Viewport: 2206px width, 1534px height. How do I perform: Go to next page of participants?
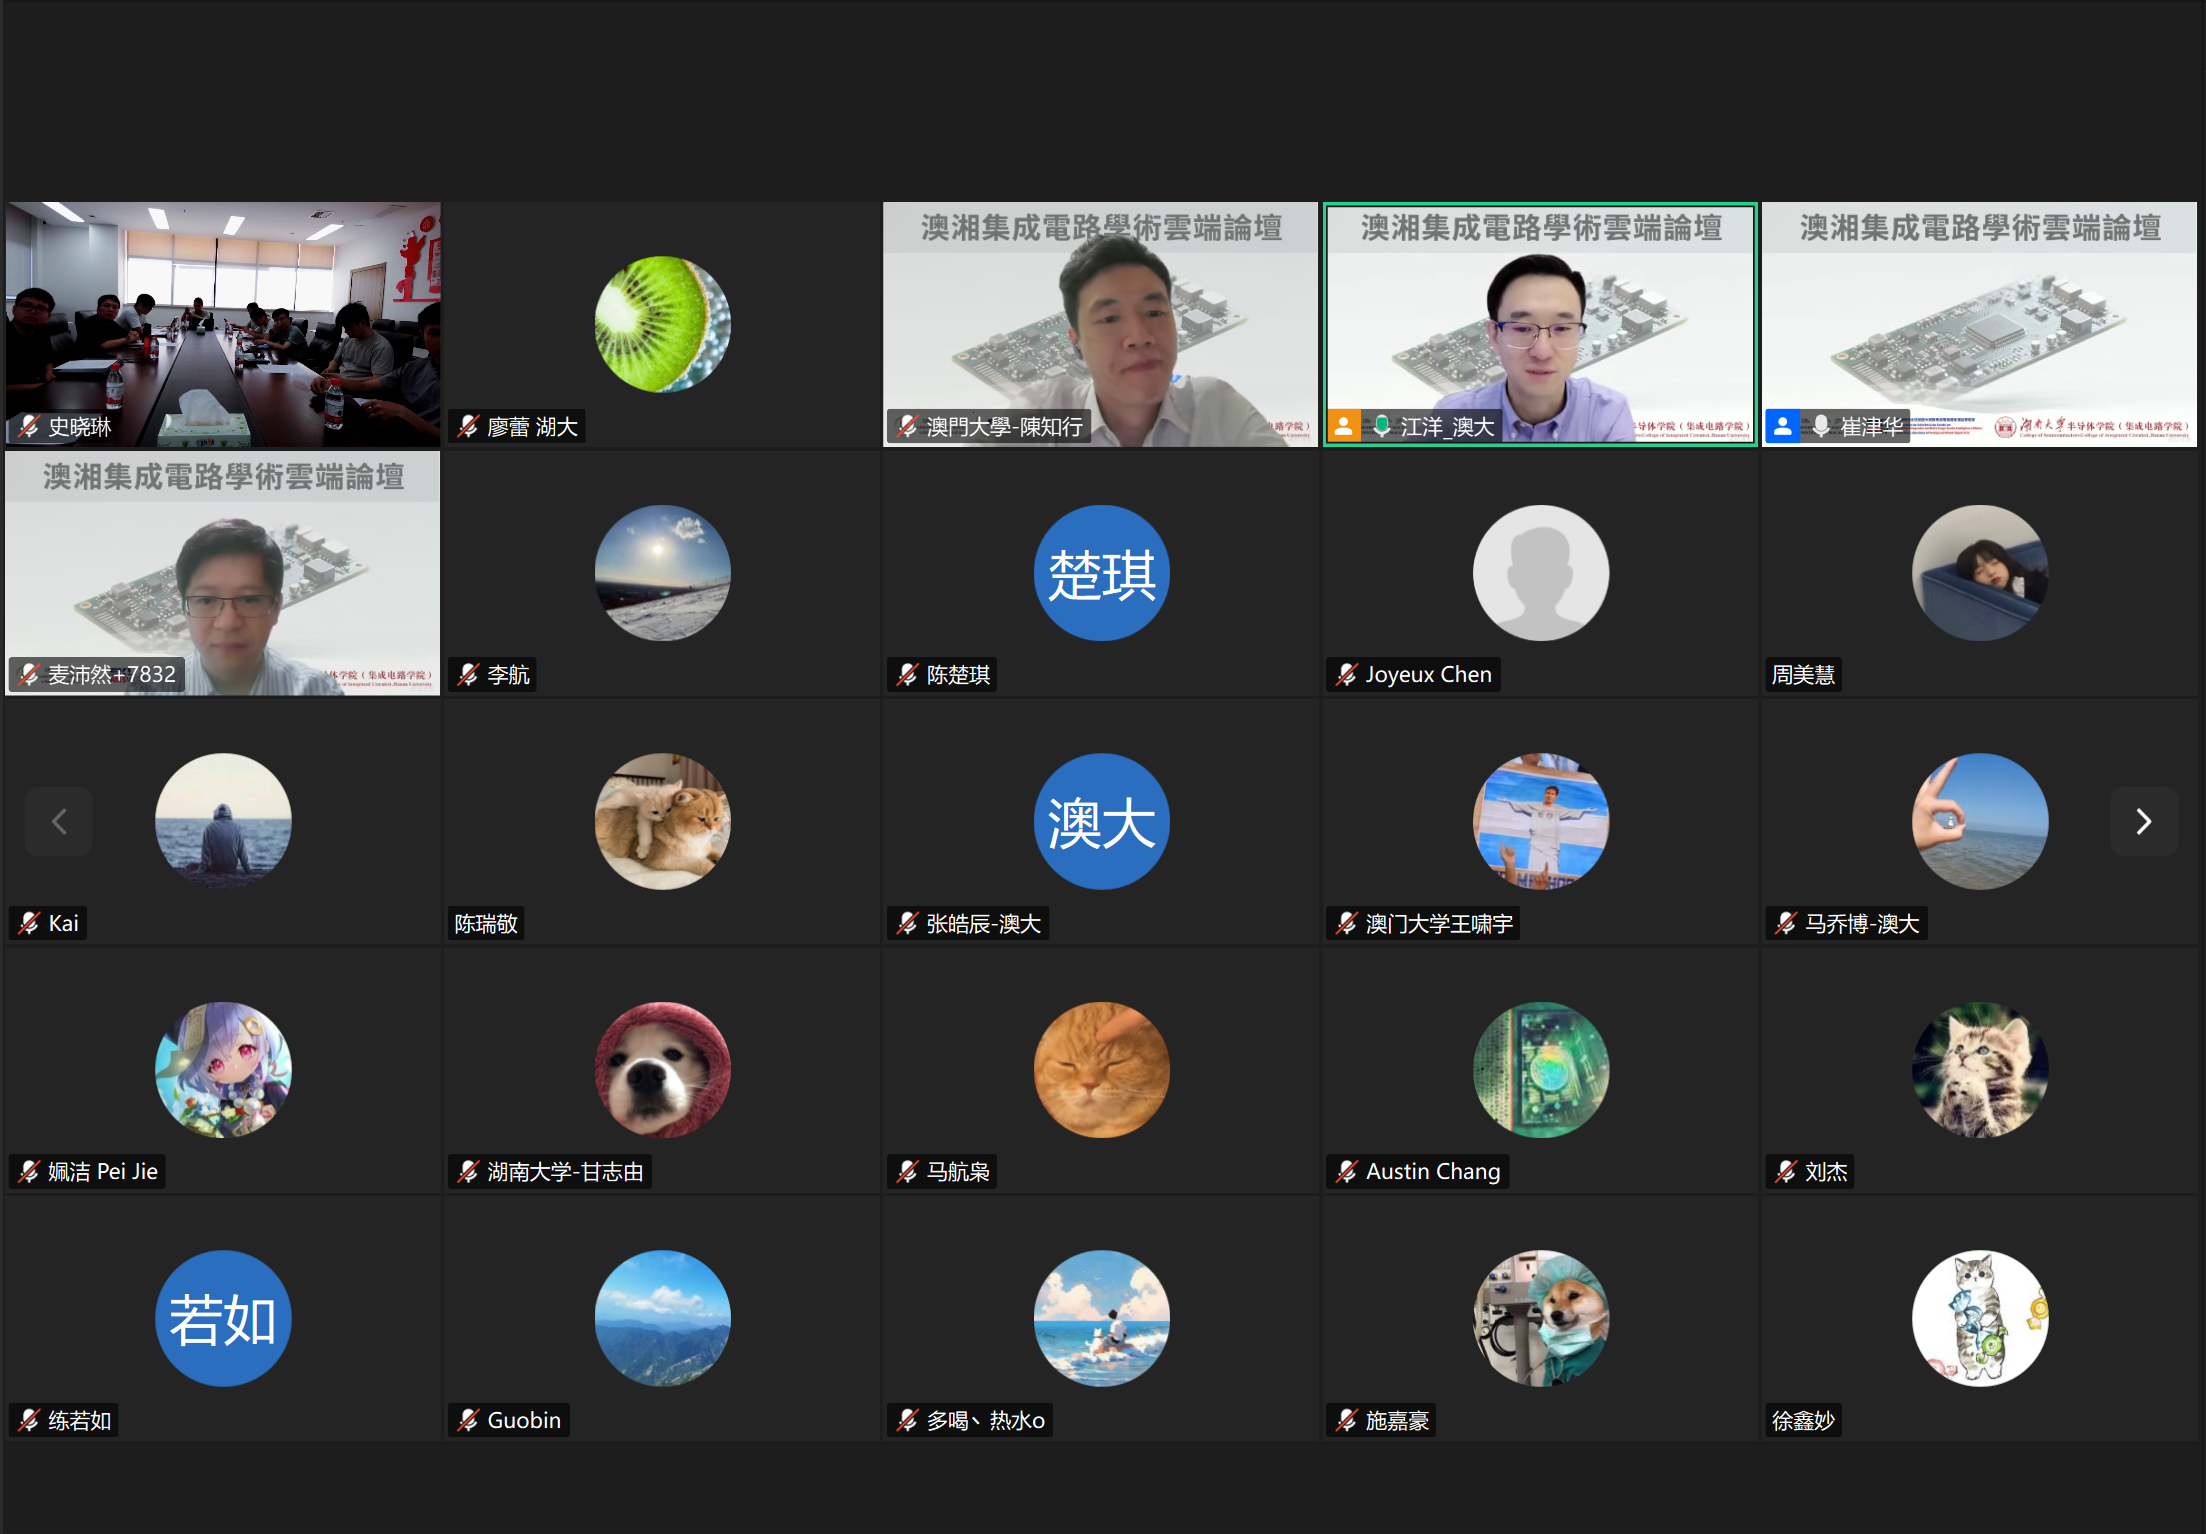coord(2143,822)
